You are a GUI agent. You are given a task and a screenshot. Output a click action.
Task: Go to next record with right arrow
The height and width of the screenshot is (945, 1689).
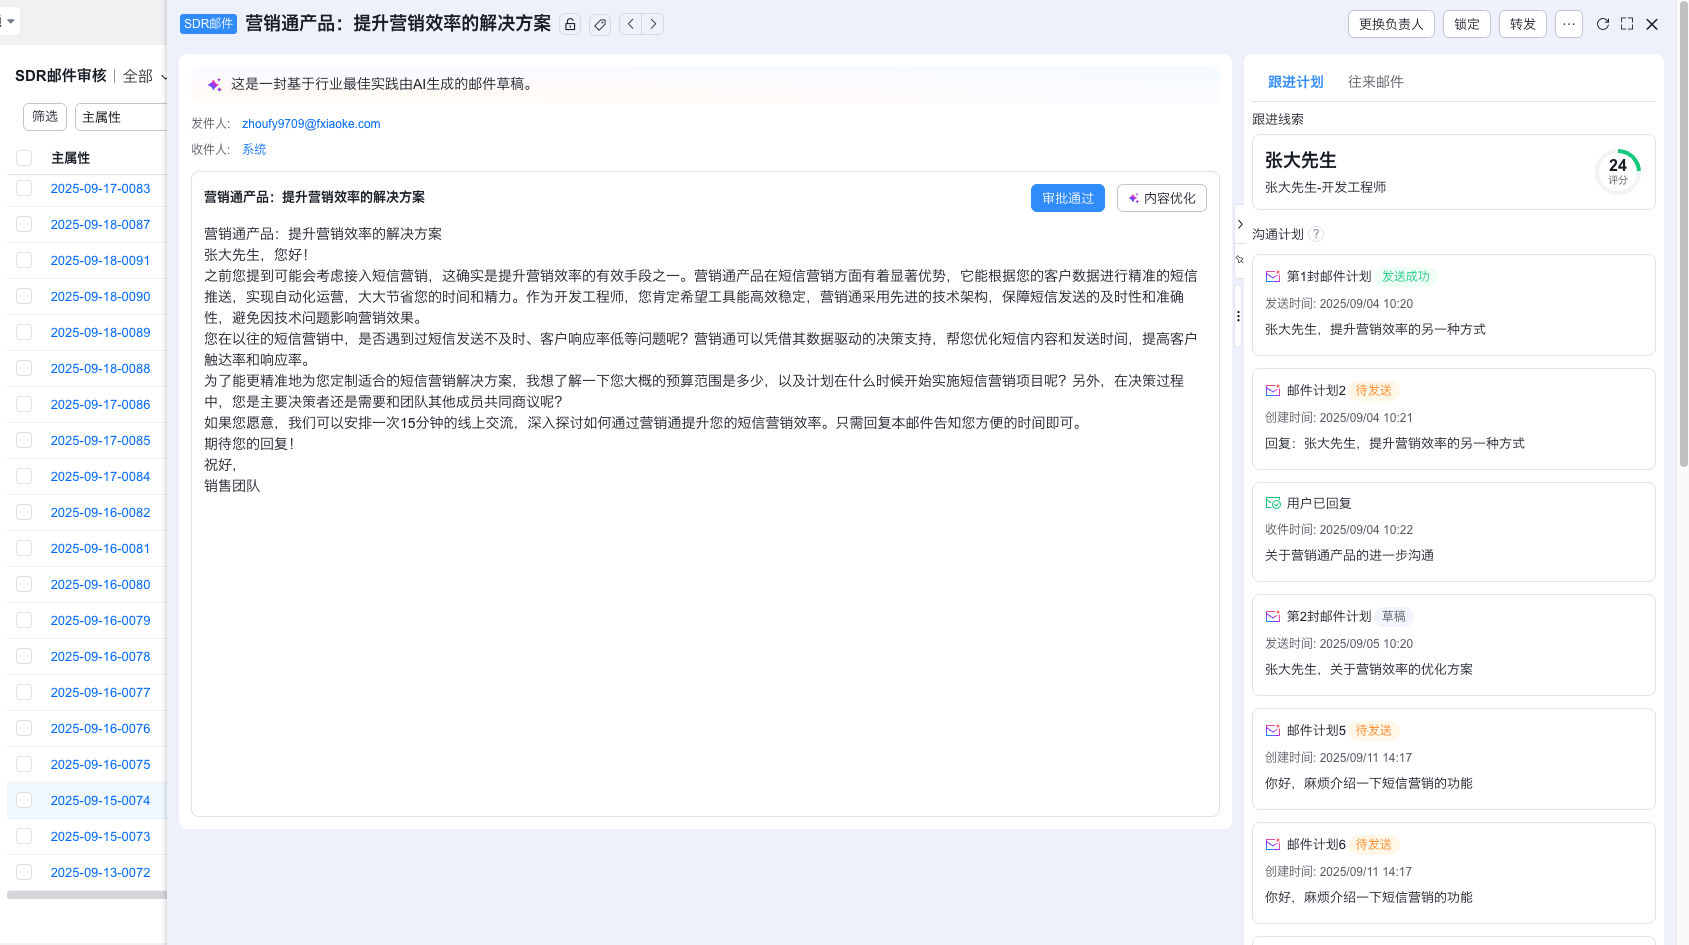click(653, 24)
